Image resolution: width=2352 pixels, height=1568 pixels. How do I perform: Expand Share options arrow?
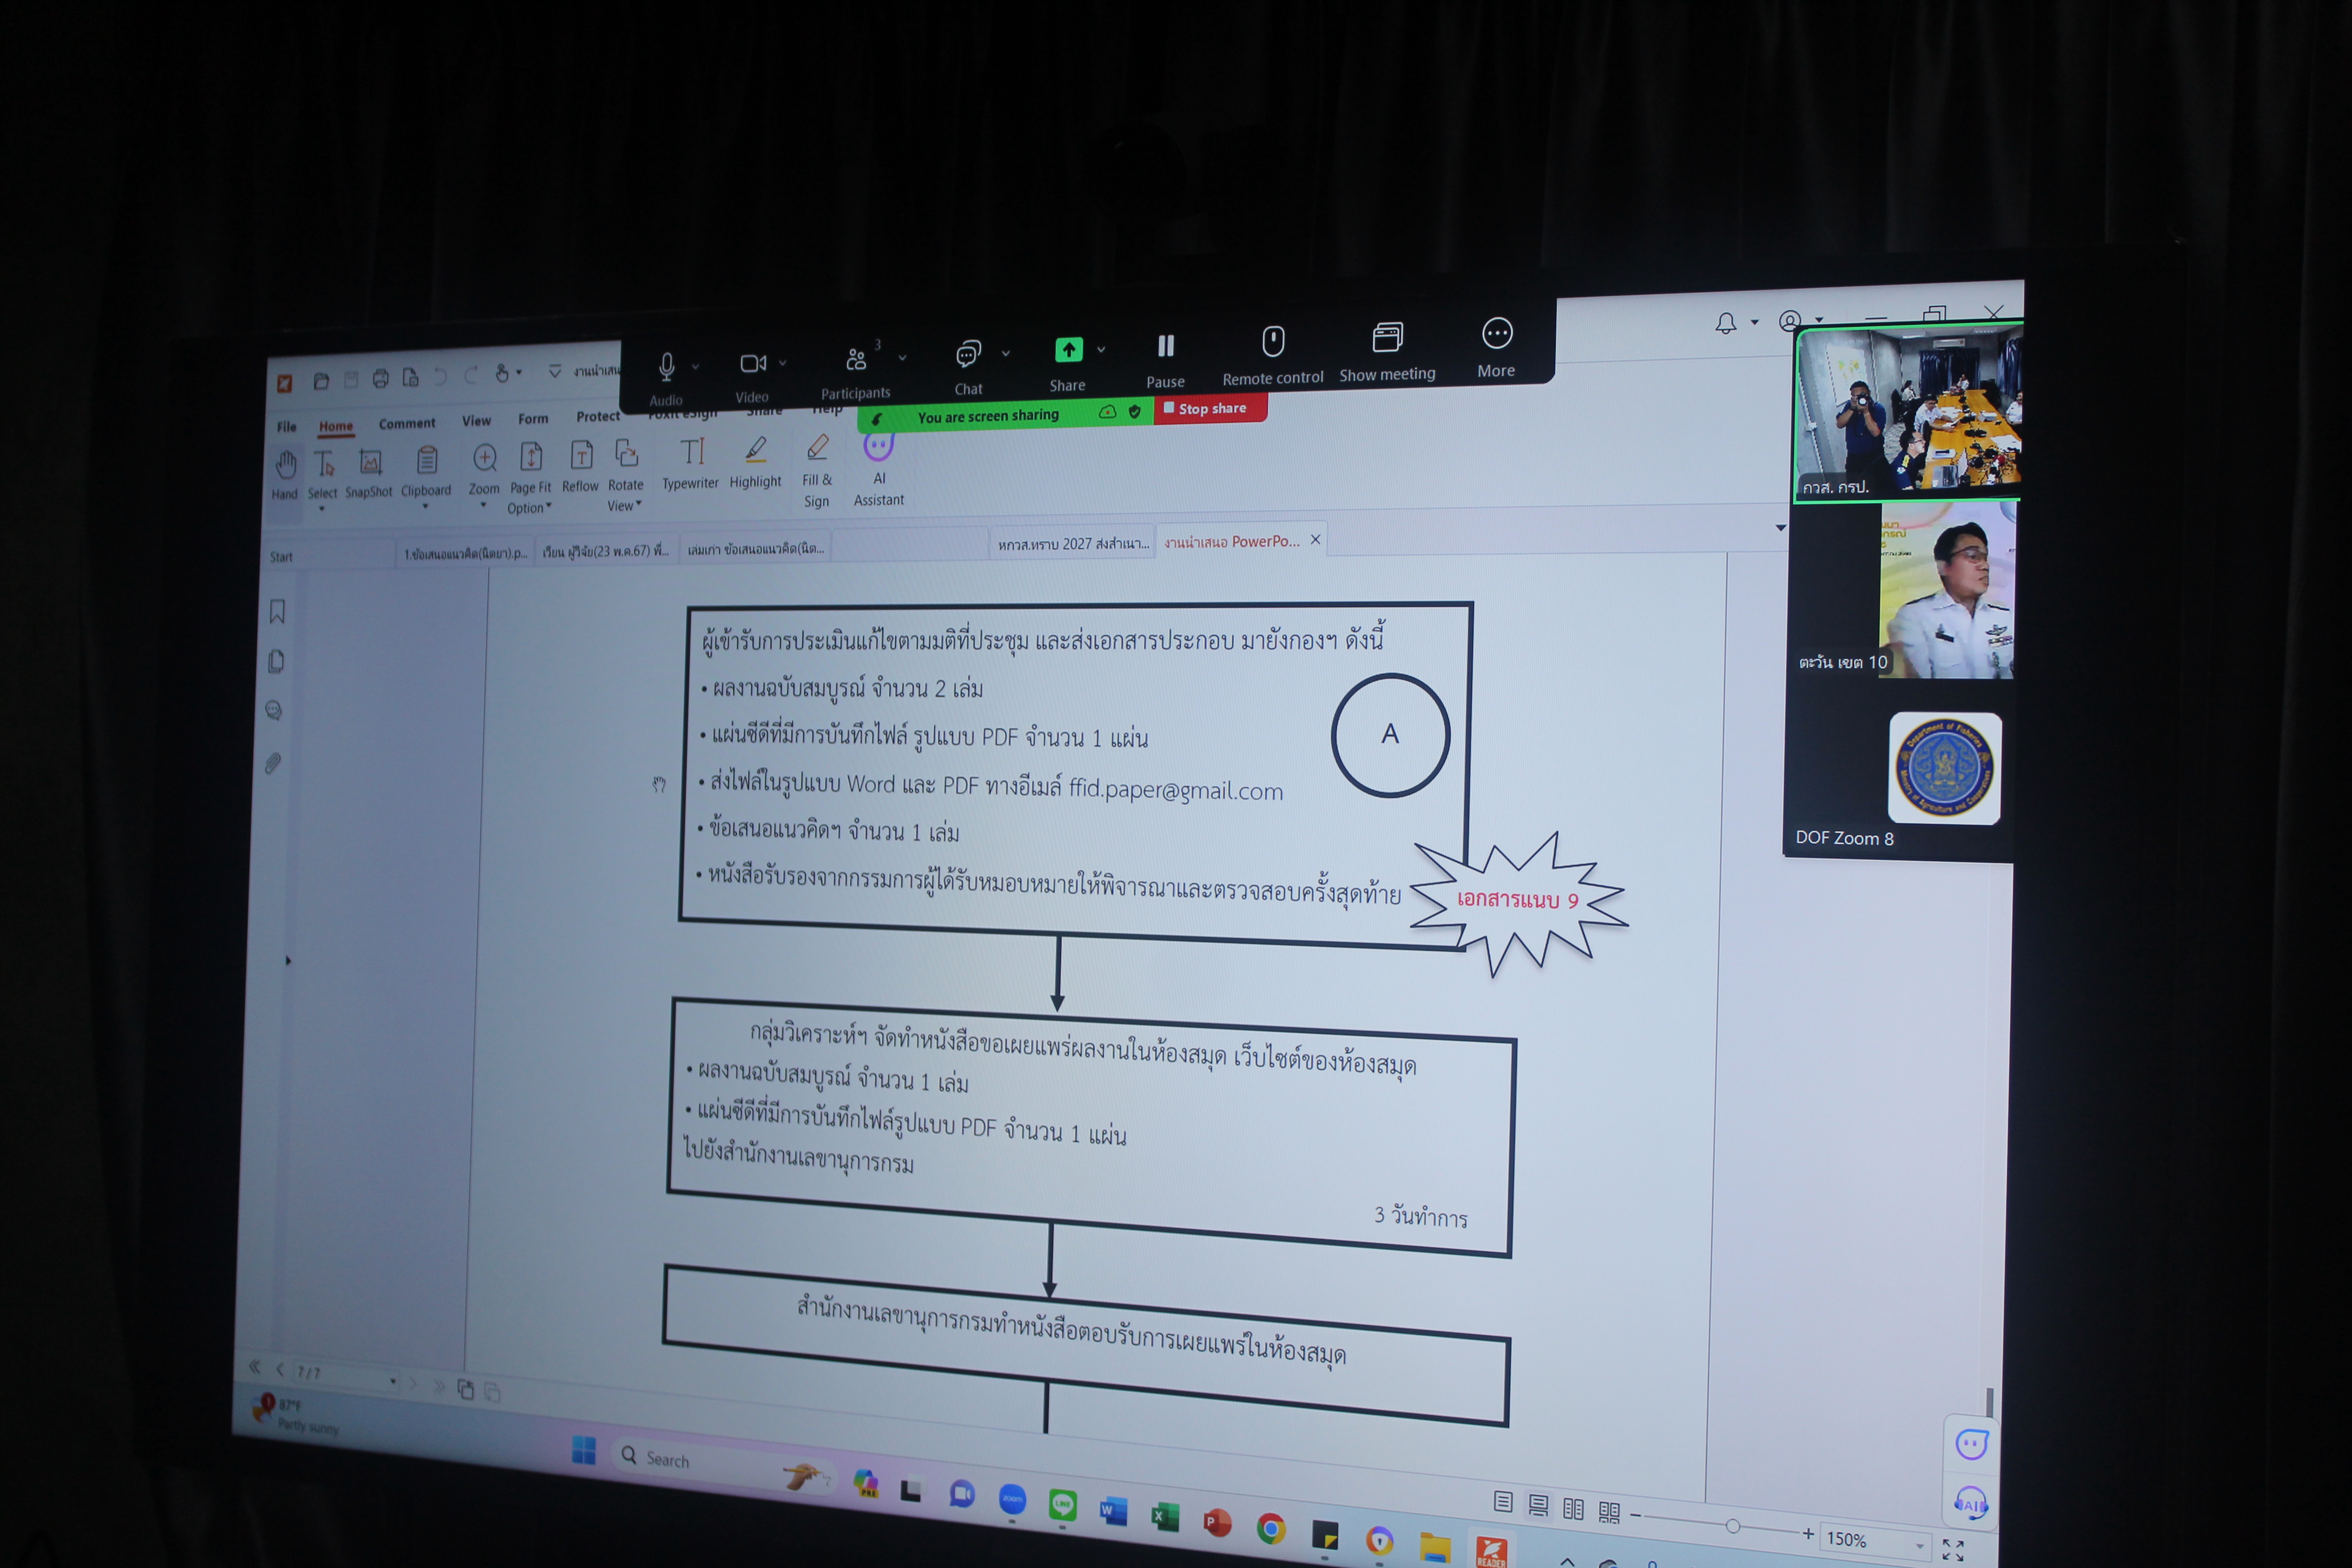tap(1101, 349)
